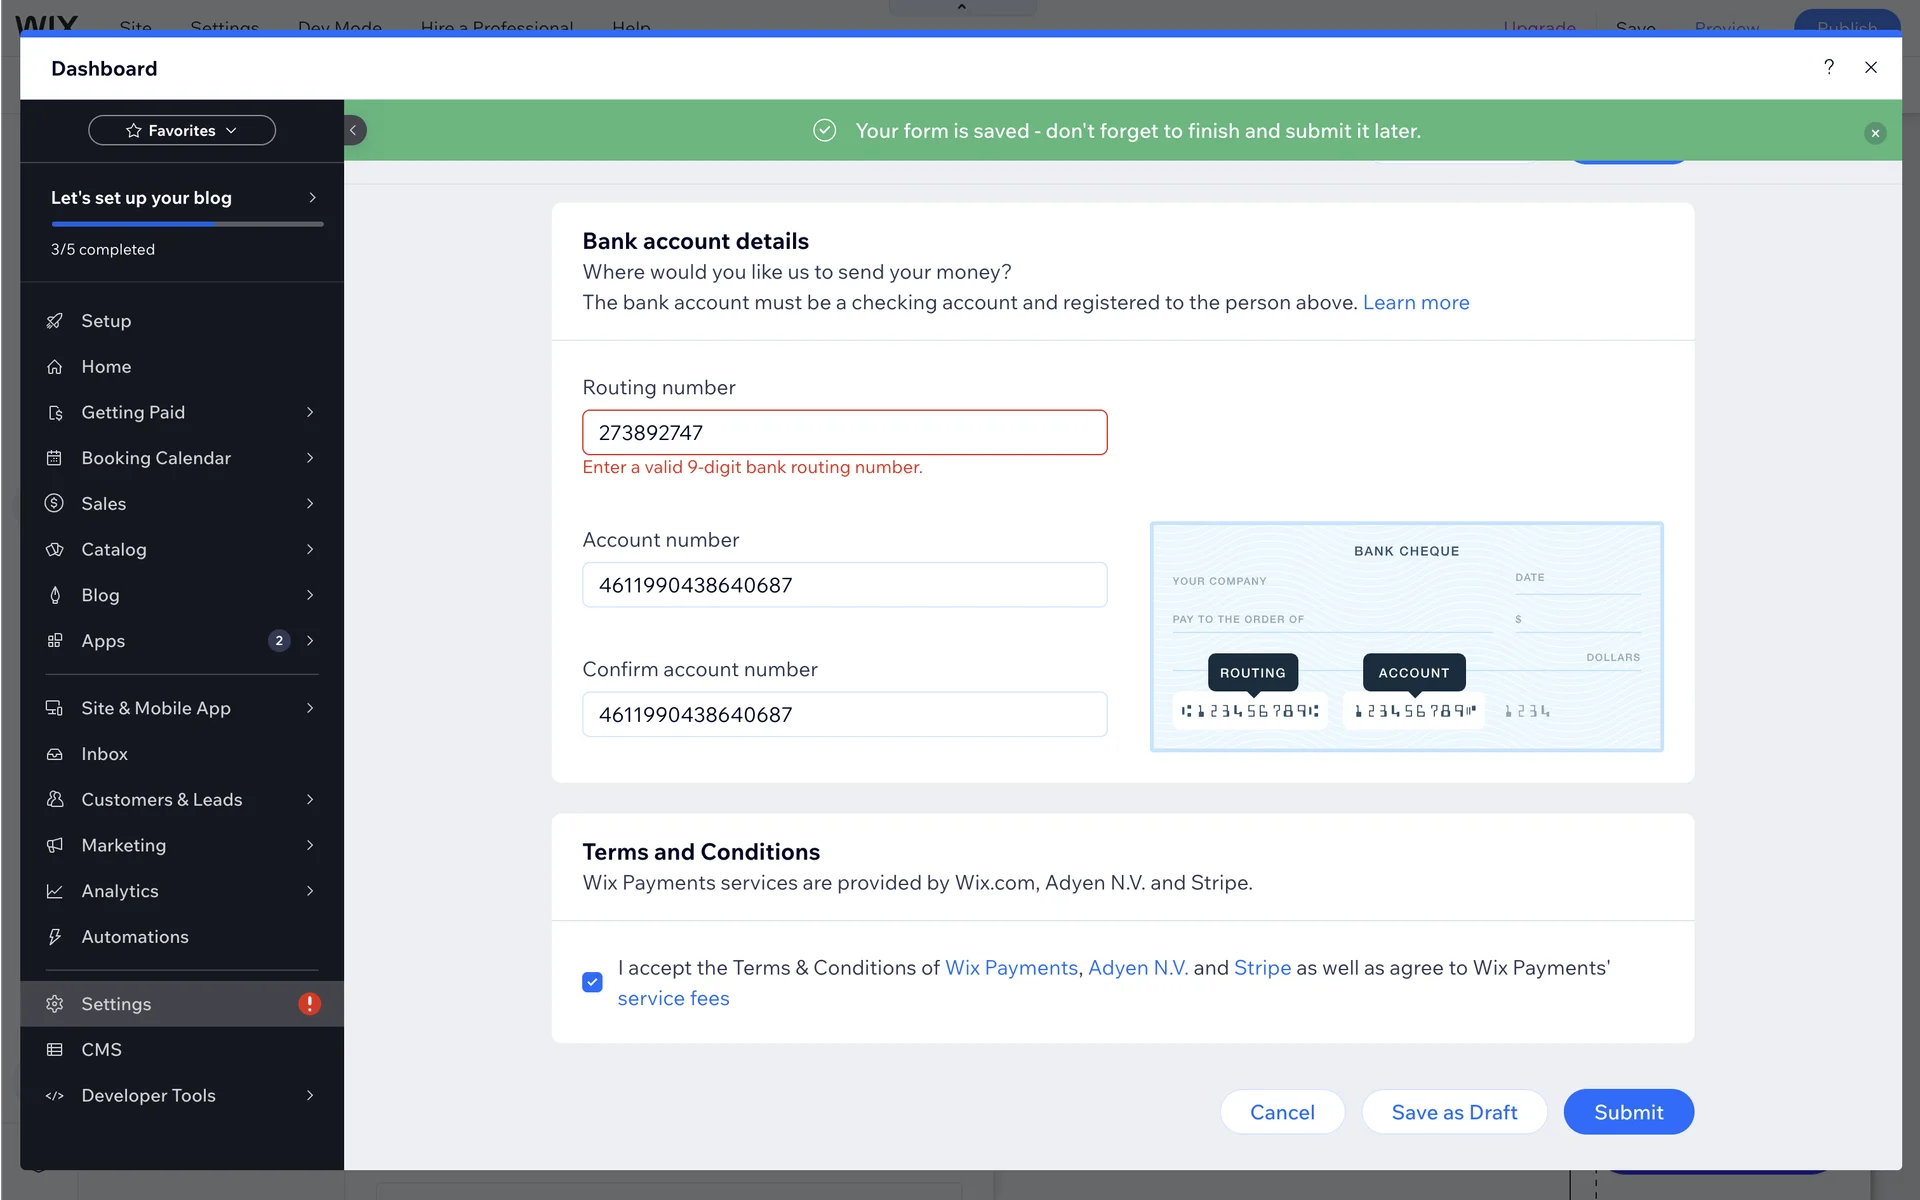Click the Automations lightning bolt icon
Image resolution: width=1920 pixels, height=1200 pixels.
55,937
